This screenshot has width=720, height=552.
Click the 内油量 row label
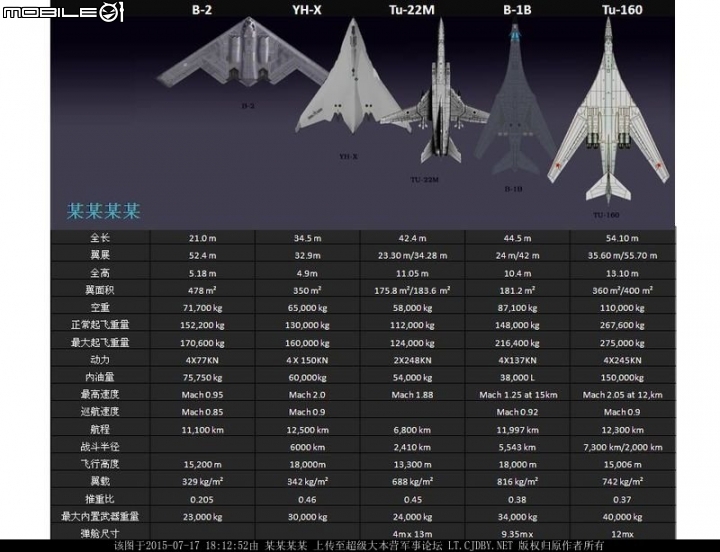coord(100,377)
